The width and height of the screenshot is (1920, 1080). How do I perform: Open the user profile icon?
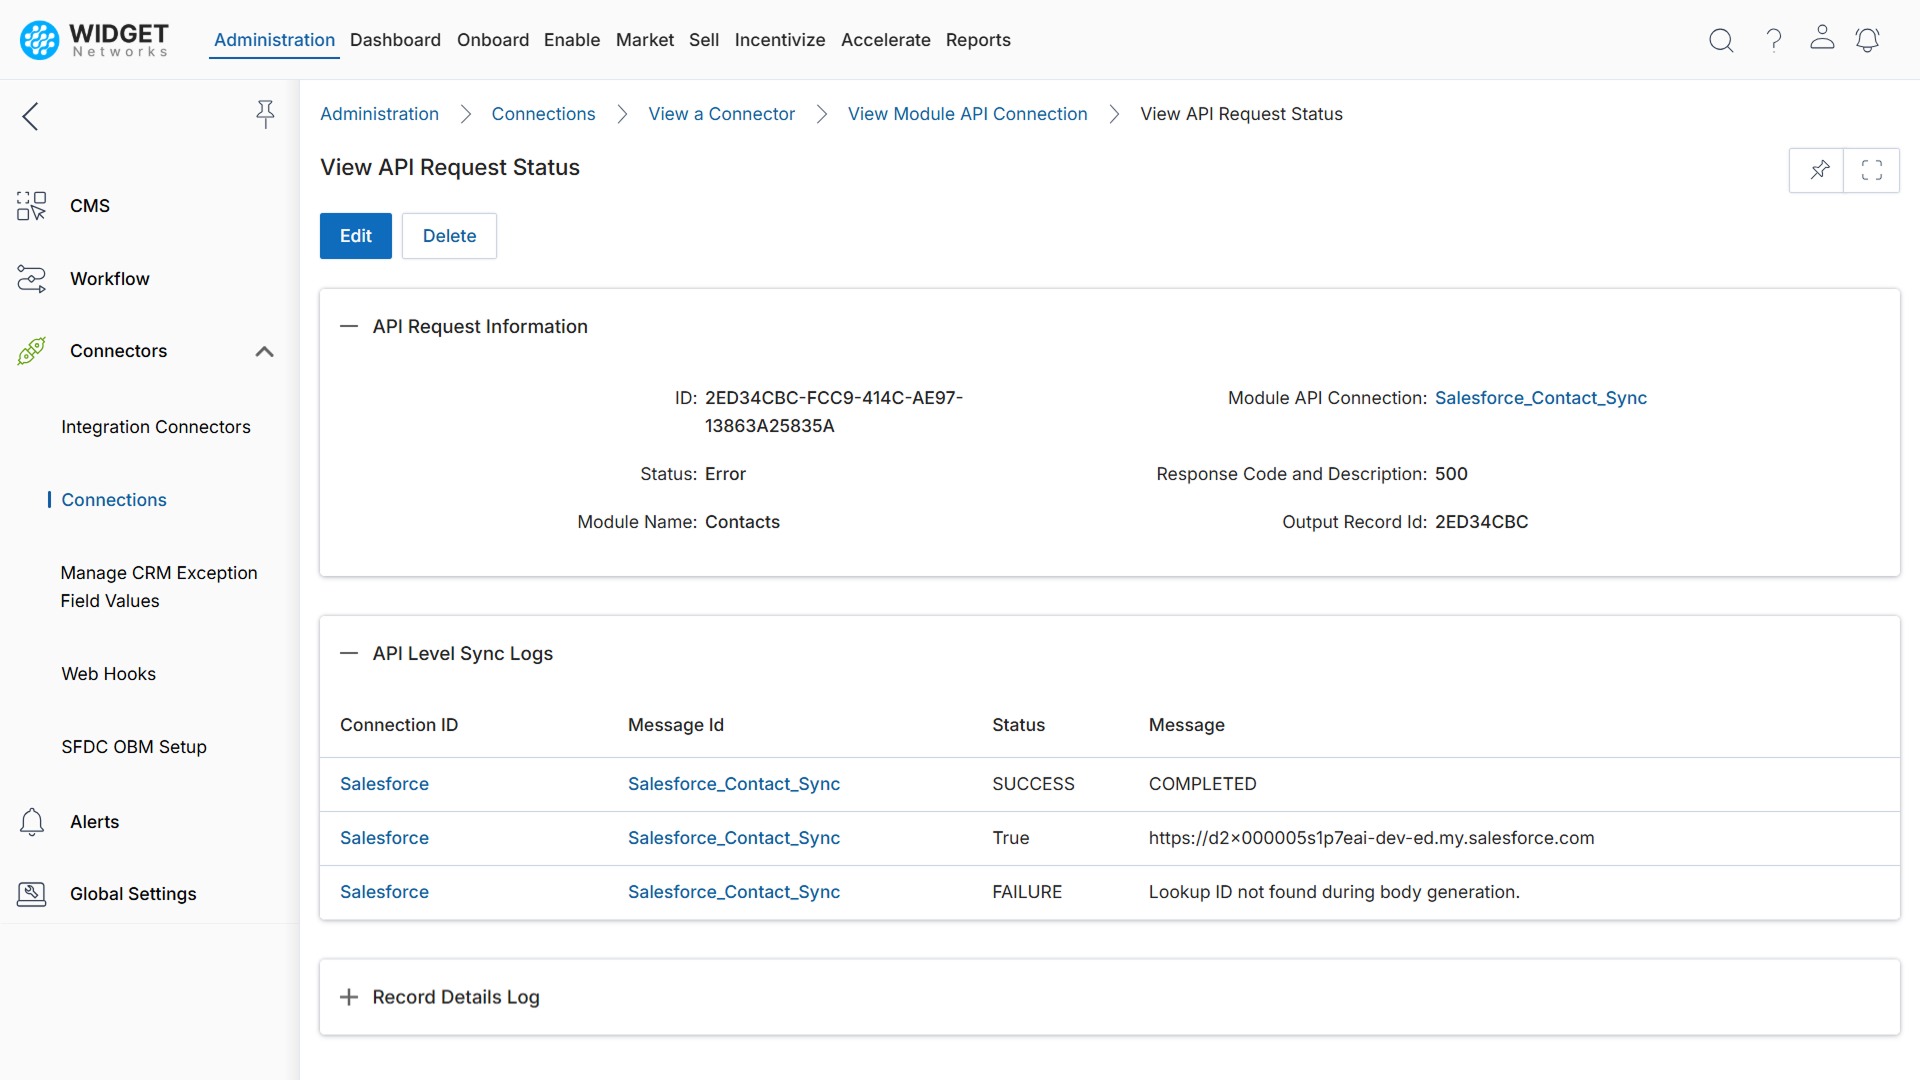tap(1822, 40)
